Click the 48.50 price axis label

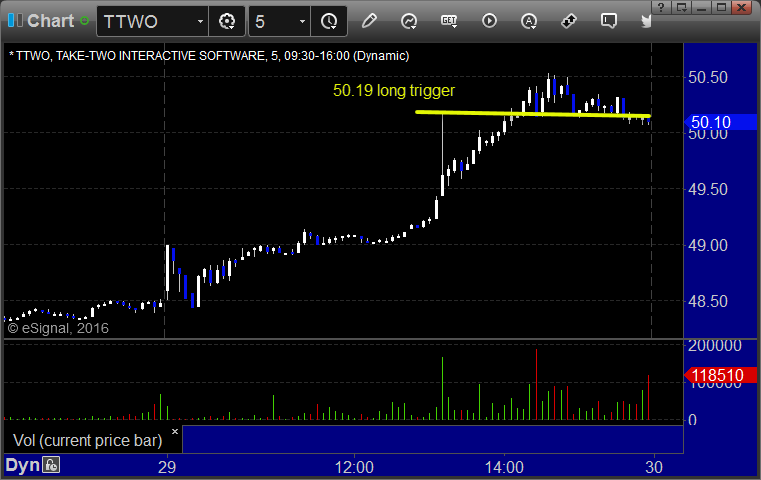pyautogui.click(x=708, y=301)
